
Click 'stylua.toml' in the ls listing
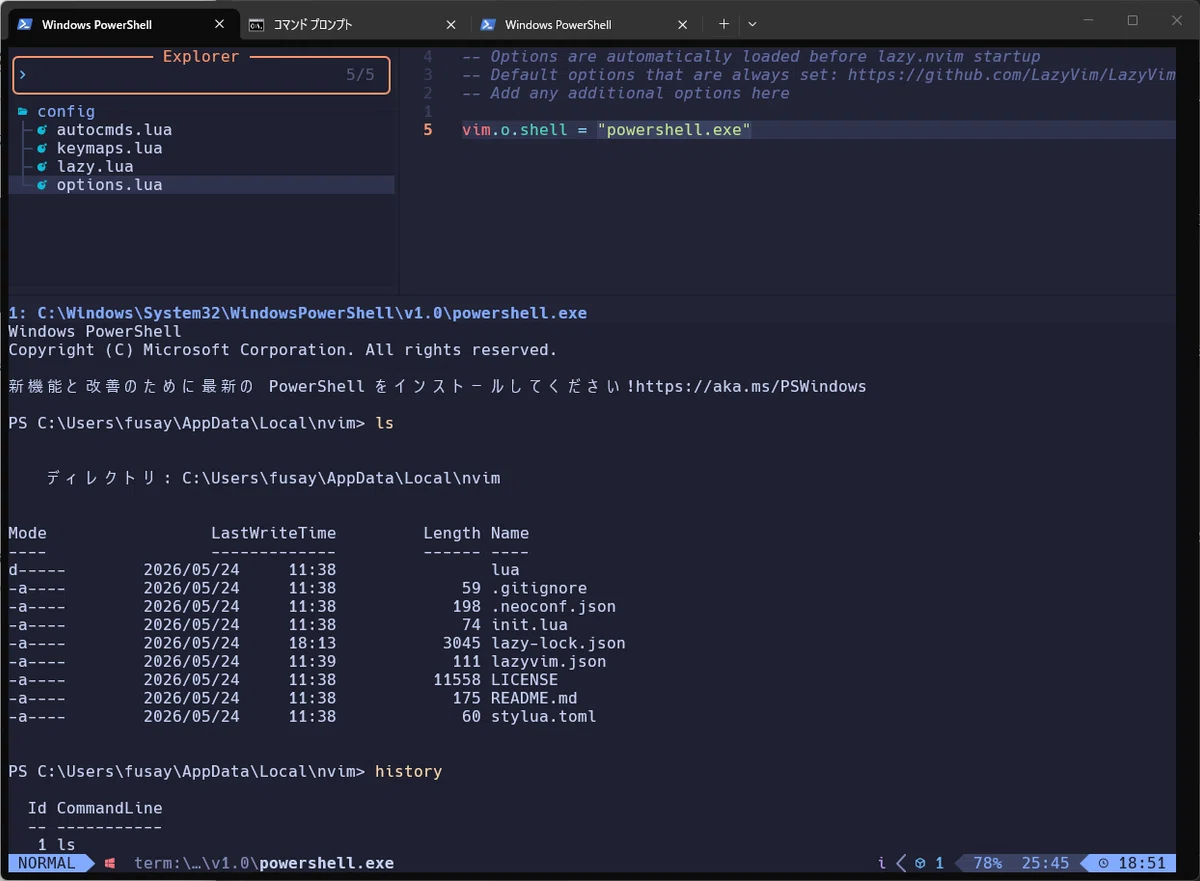[544, 717]
